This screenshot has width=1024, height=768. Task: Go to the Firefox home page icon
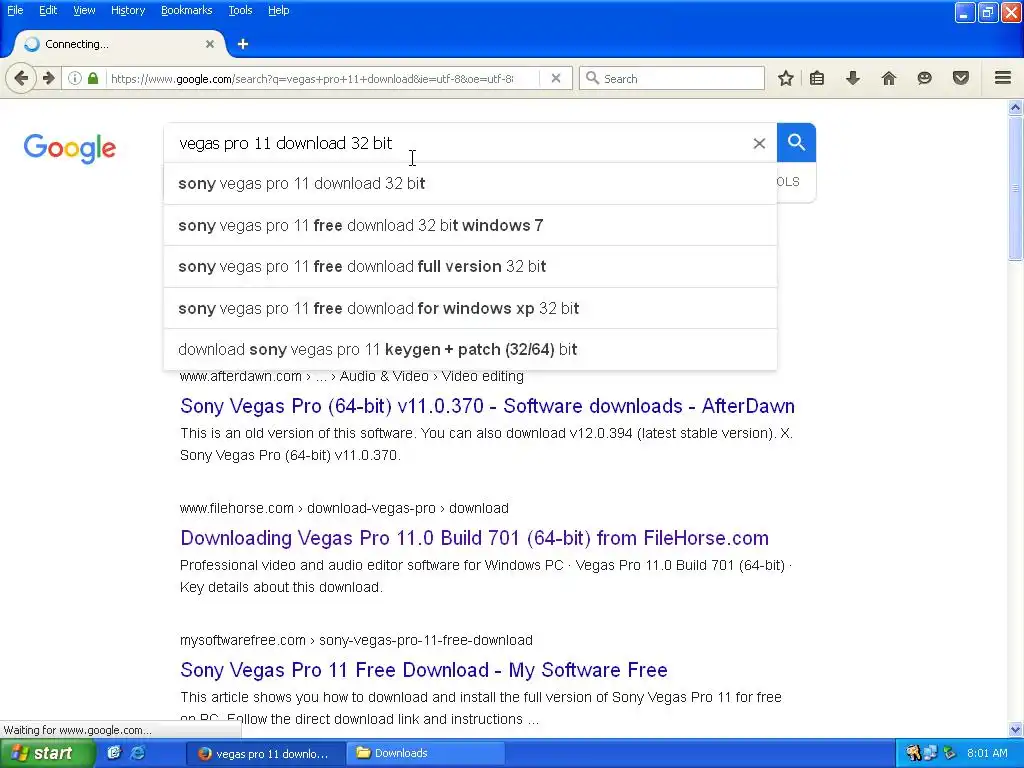tap(888, 78)
